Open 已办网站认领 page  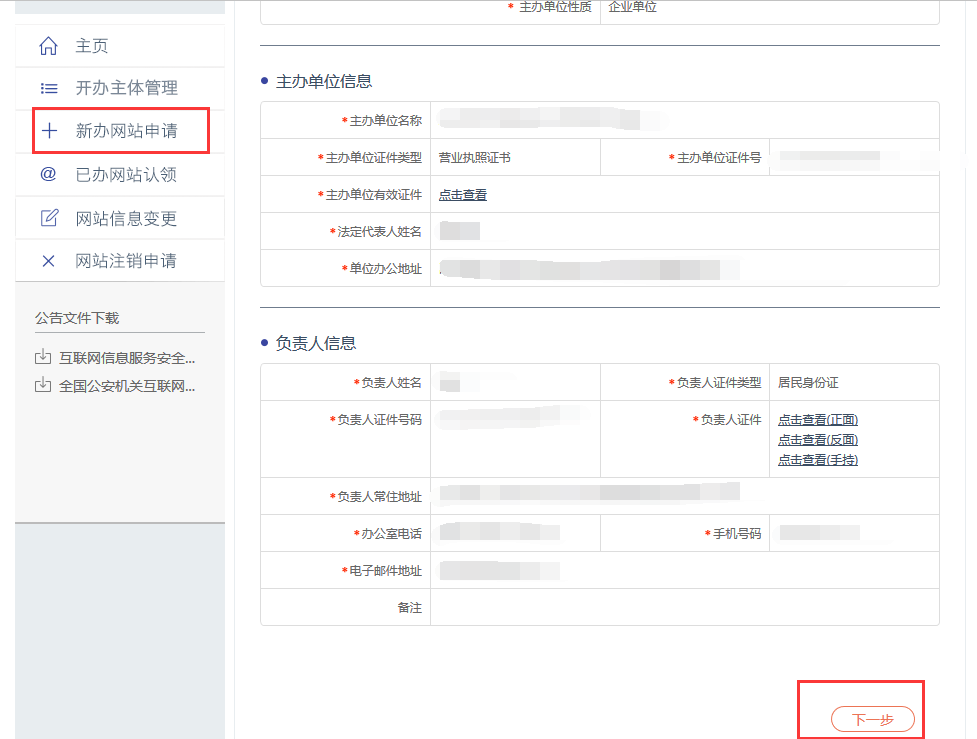[x=126, y=174]
